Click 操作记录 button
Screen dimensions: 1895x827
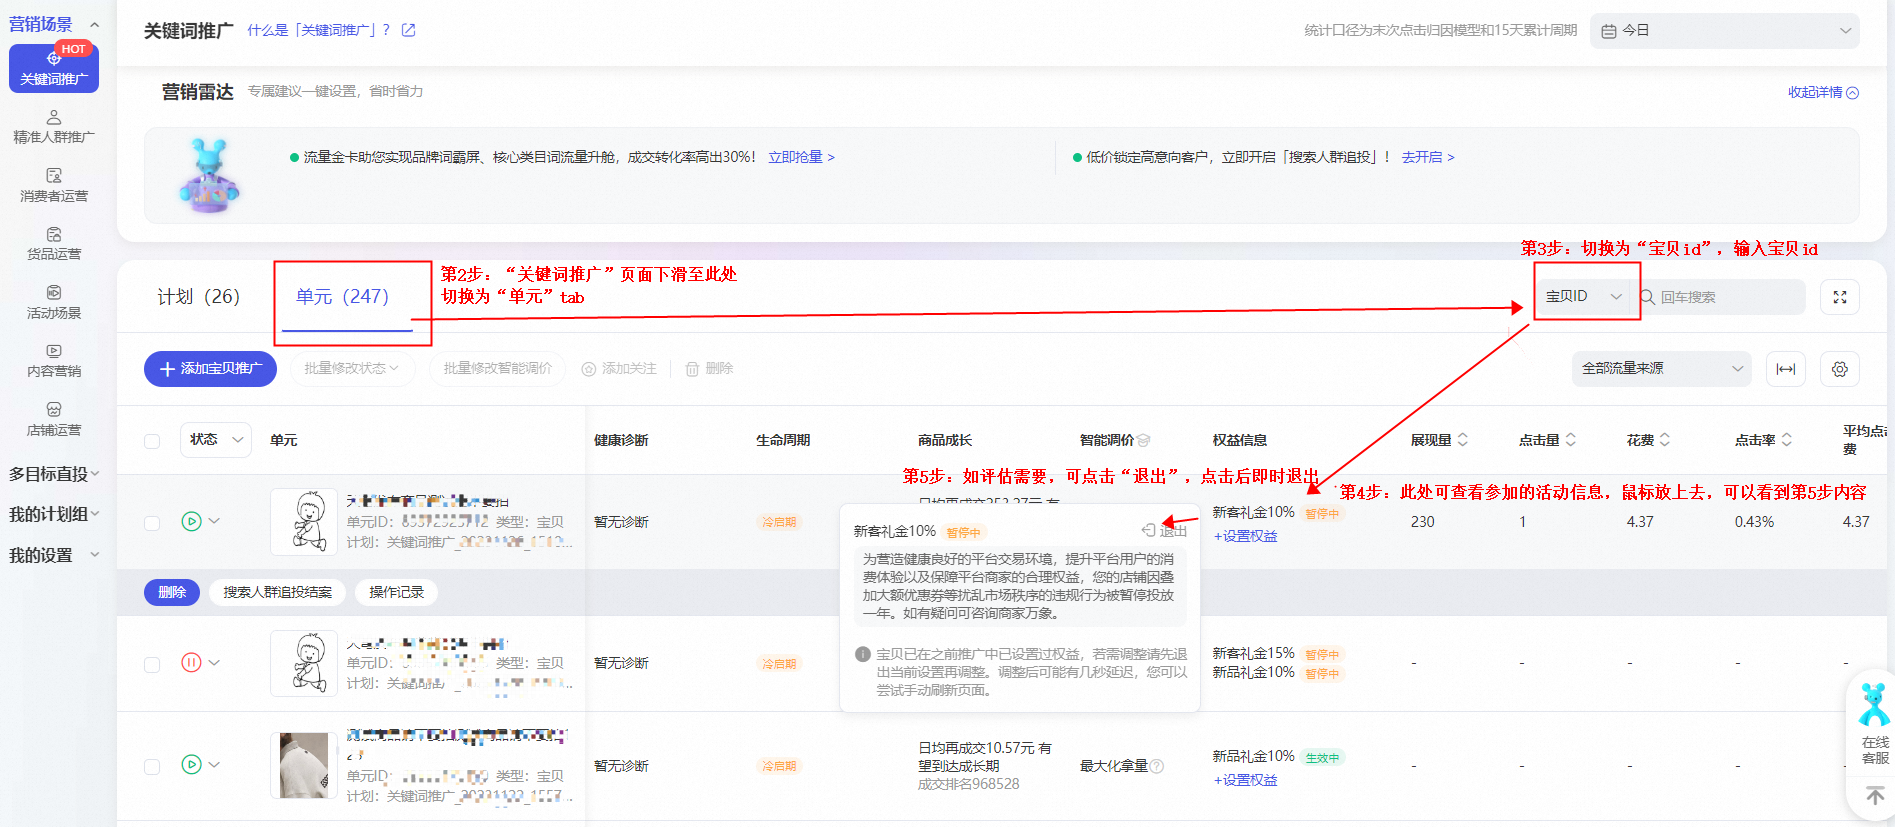coord(396,593)
